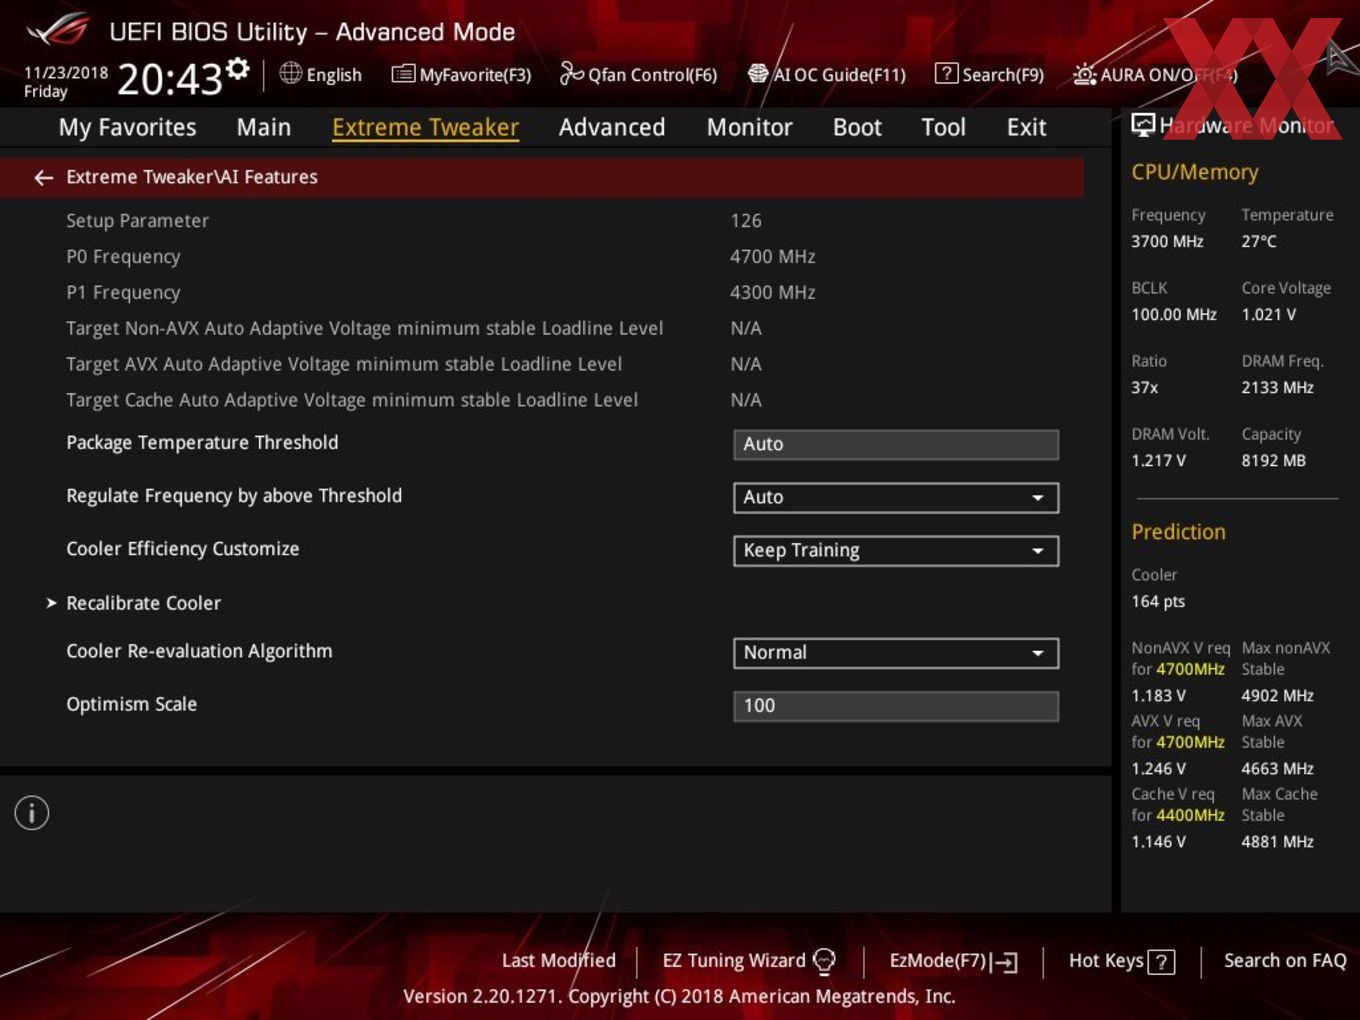This screenshot has width=1360, height=1020.
Task: Launch EZ Tuning Wizard
Action: pos(748,961)
